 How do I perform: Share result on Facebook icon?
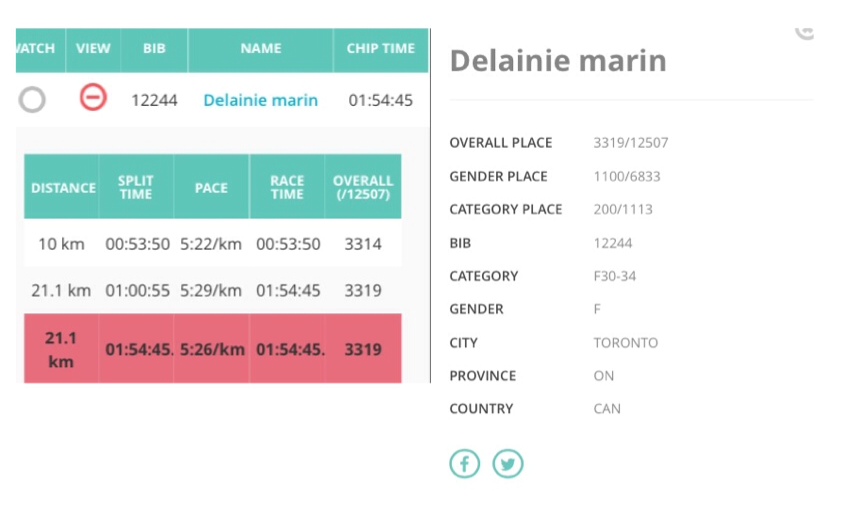point(464,464)
